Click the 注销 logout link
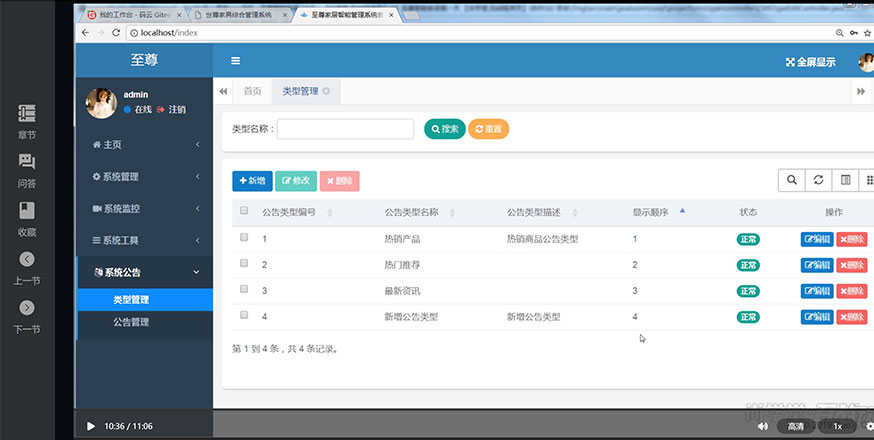 [172, 110]
